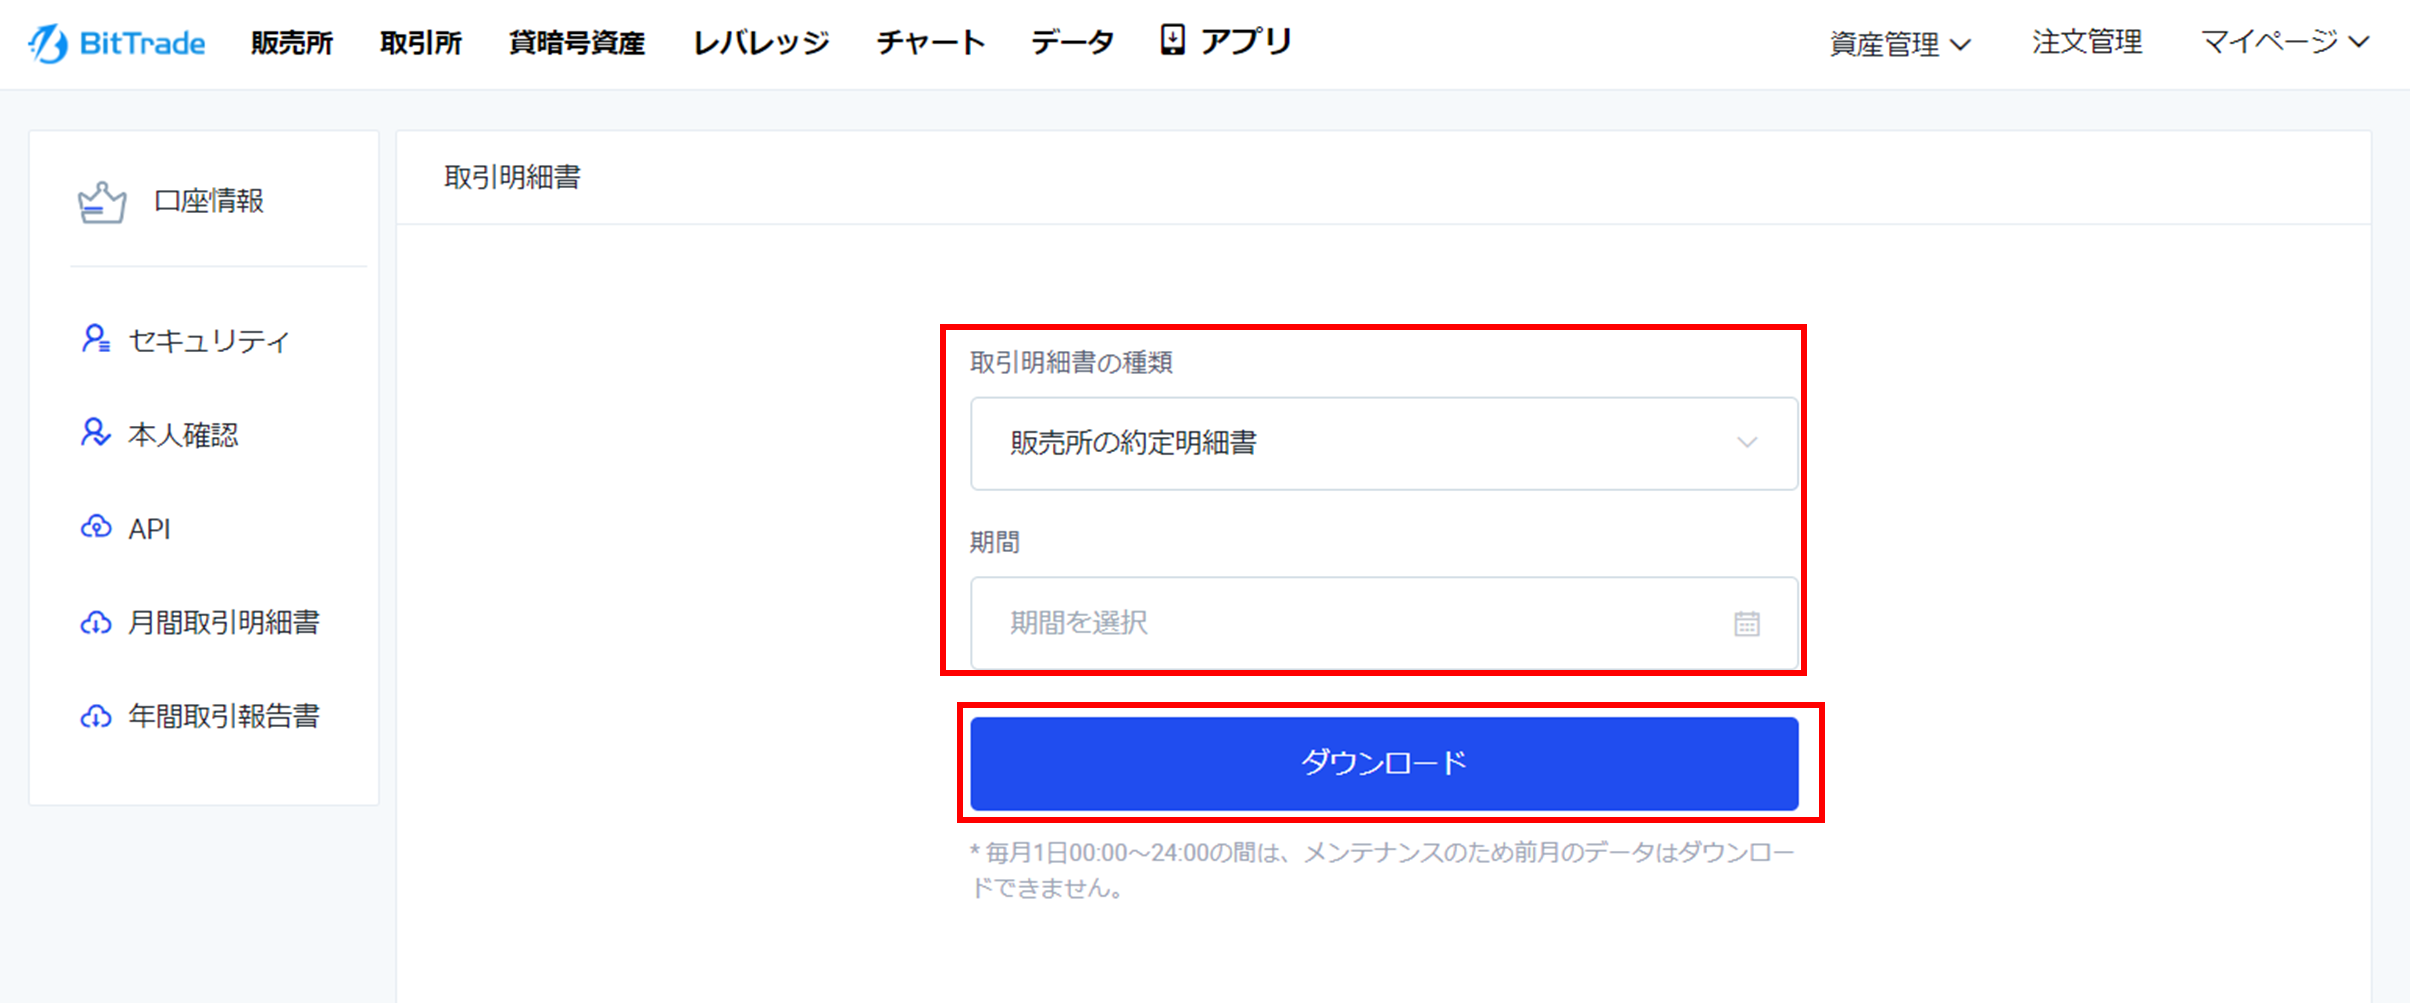Click the セキュリティ person icon in sidebar
2410x1003 pixels.
[95, 339]
